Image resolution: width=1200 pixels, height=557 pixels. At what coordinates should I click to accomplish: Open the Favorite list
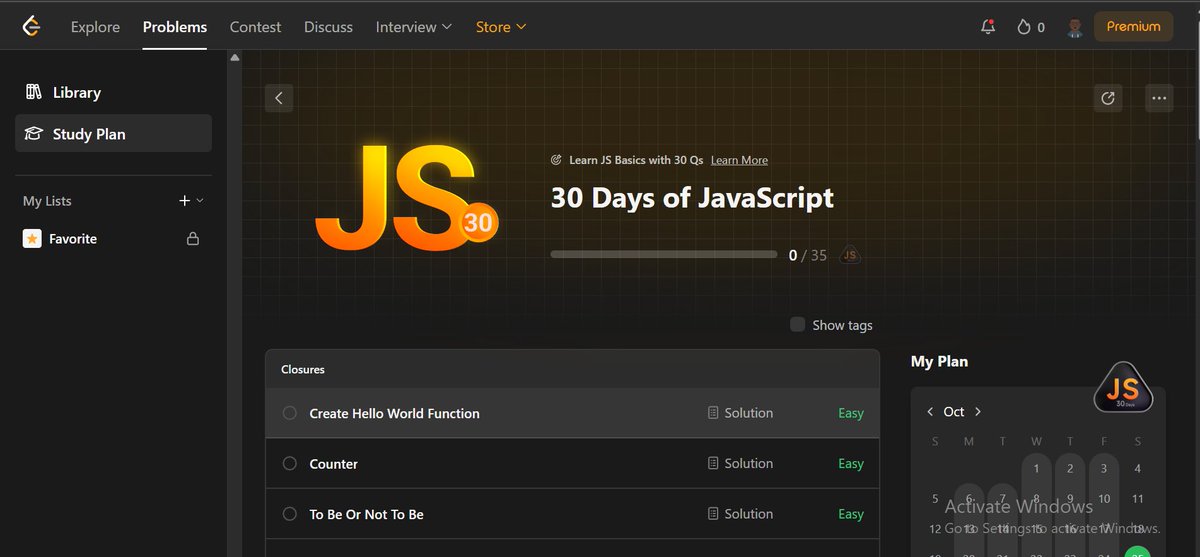[x=73, y=239]
